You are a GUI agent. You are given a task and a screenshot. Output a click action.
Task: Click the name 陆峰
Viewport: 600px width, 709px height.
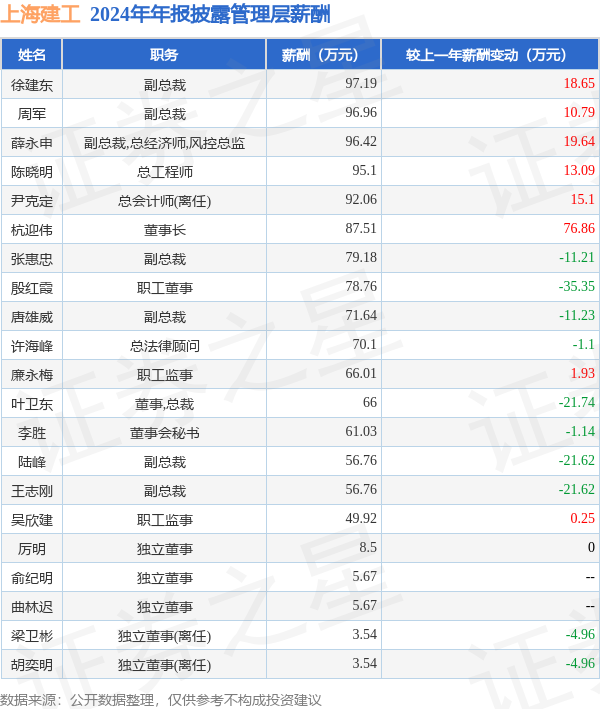point(32,462)
